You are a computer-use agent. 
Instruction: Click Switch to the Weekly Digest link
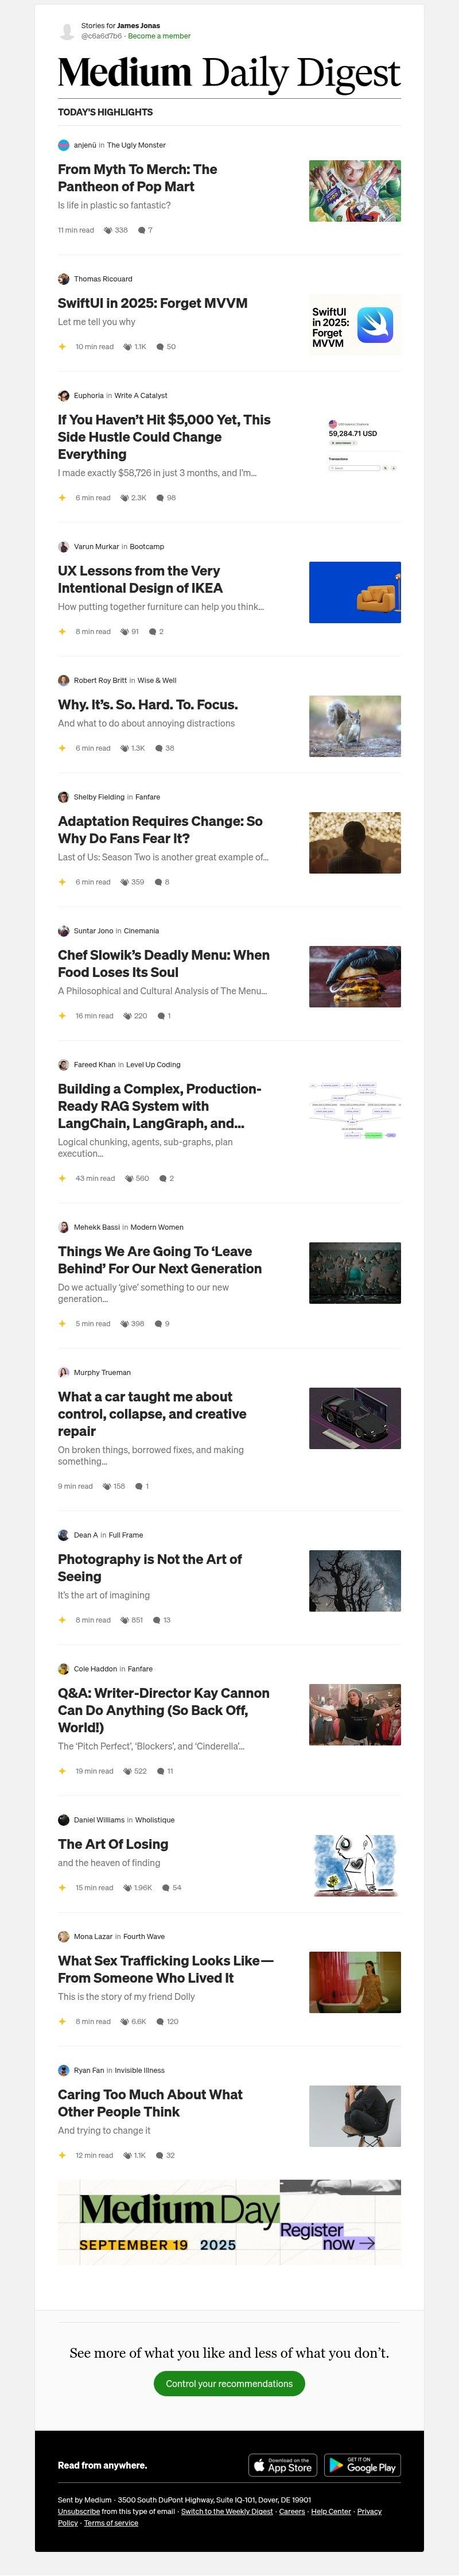pos(227,2511)
